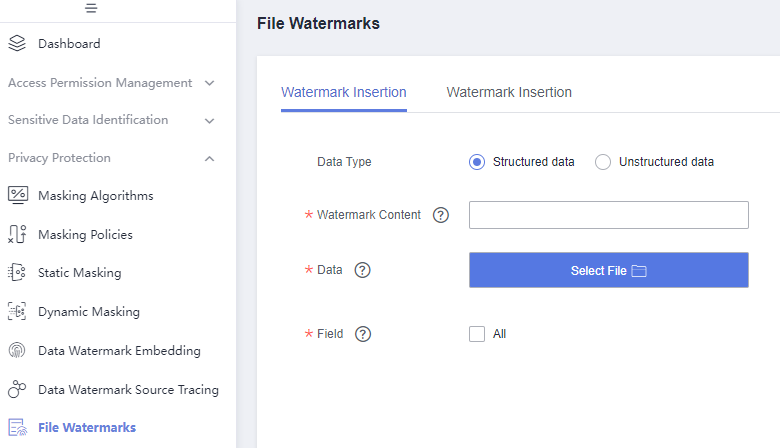
Task: Click the Watermark Content input field
Action: click(608, 215)
